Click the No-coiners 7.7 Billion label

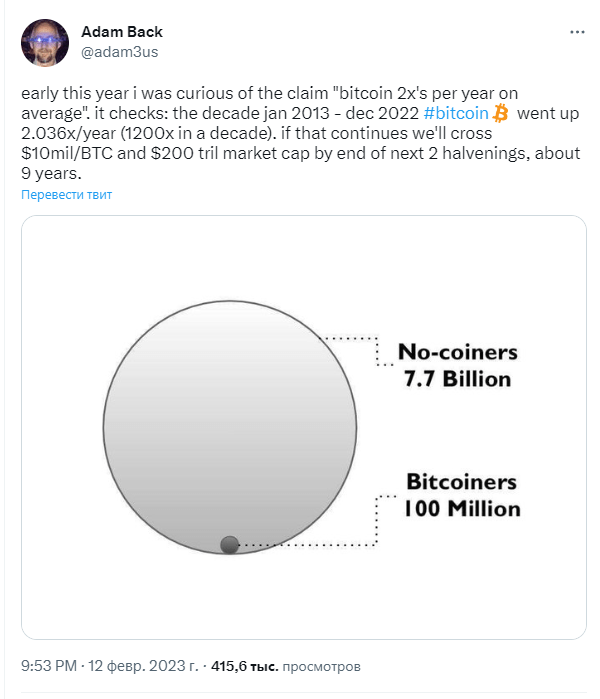pos(458,365)
